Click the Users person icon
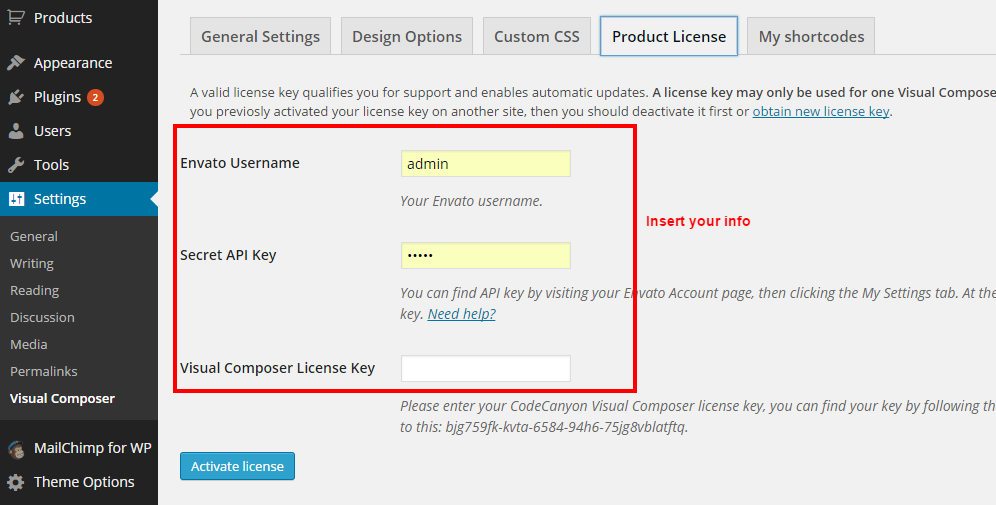996x505 pixels. (x=16, y=131)
